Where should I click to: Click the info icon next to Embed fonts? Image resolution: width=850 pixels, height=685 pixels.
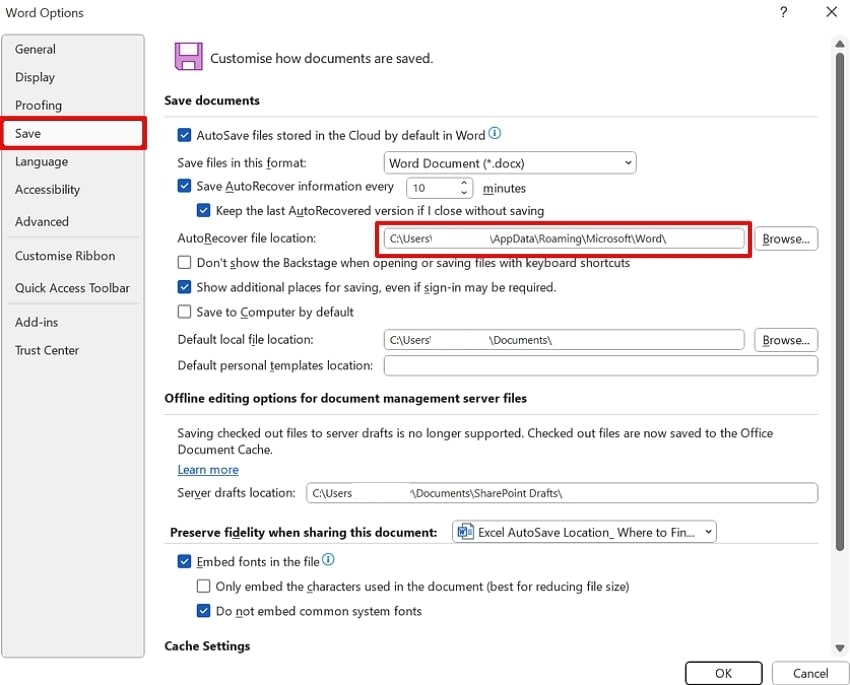click(x=328, y=561)
